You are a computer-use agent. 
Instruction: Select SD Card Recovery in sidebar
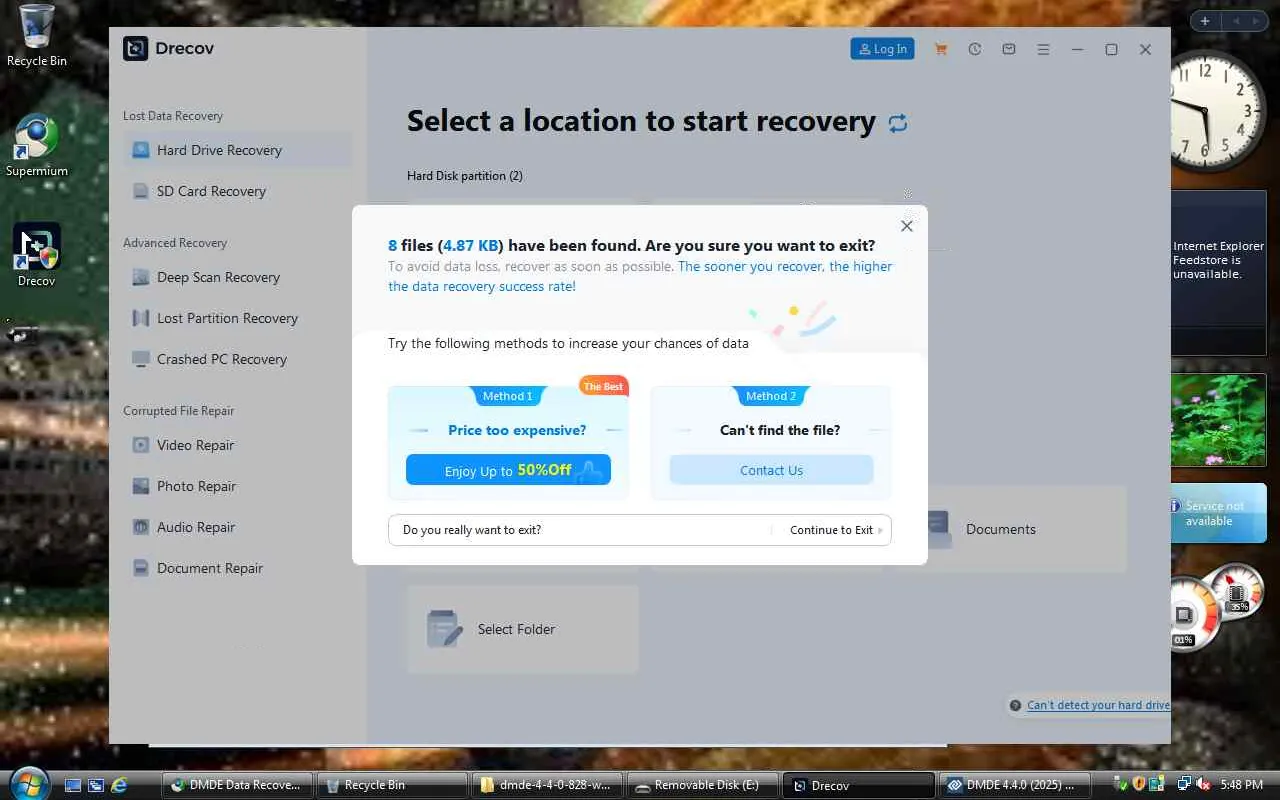click(x=238, y=191)
